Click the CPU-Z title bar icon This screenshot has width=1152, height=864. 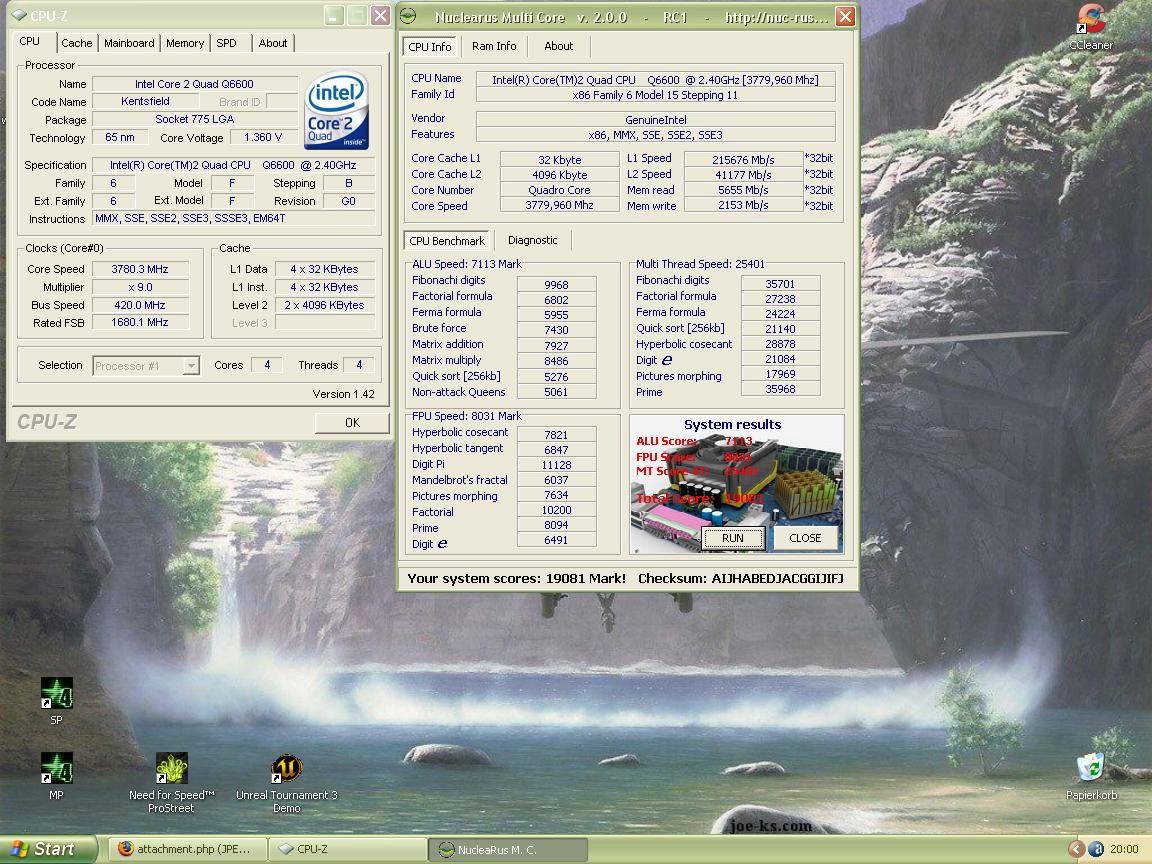coord(19,15)
